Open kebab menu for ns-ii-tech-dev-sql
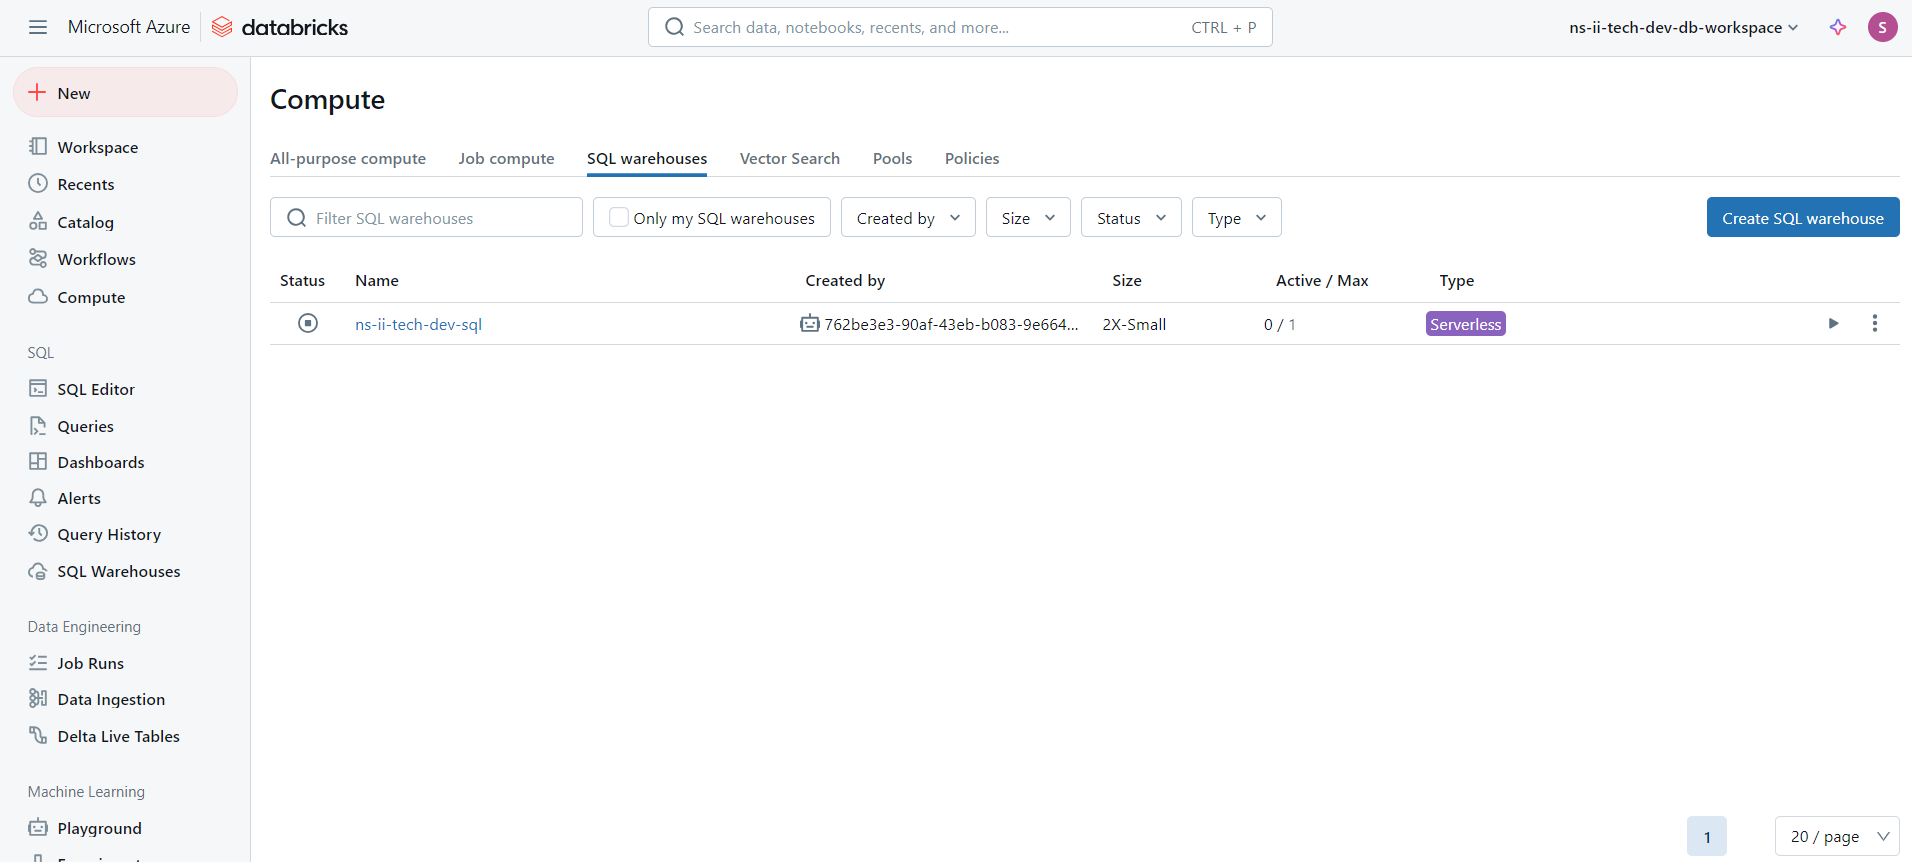 (x=1875, y=323)
